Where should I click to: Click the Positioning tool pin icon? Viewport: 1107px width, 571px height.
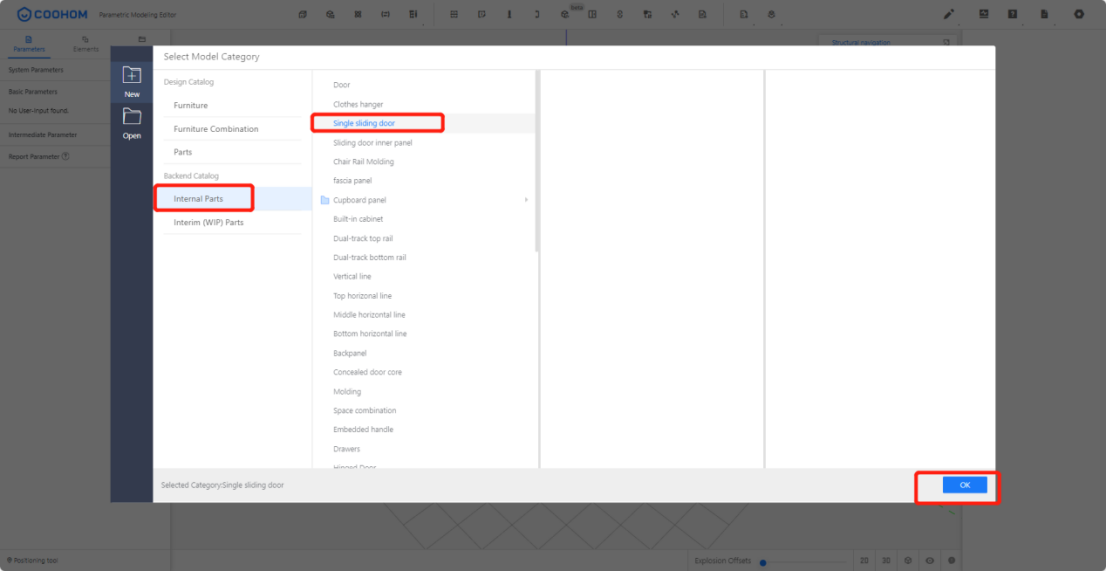click(9, 560)
